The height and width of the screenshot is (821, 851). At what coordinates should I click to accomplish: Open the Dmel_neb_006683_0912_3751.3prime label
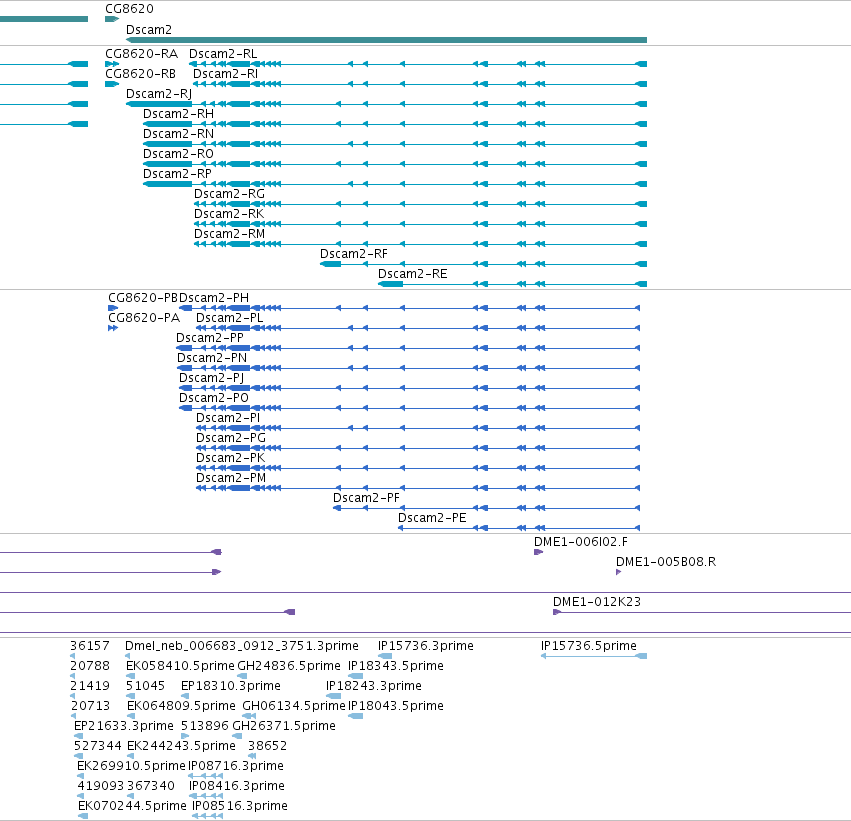(x=242, y=647)
